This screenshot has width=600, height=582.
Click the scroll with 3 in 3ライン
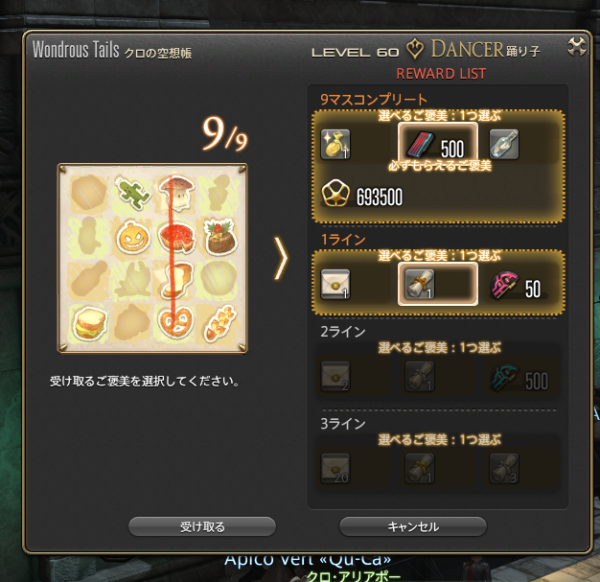(504, 468)
